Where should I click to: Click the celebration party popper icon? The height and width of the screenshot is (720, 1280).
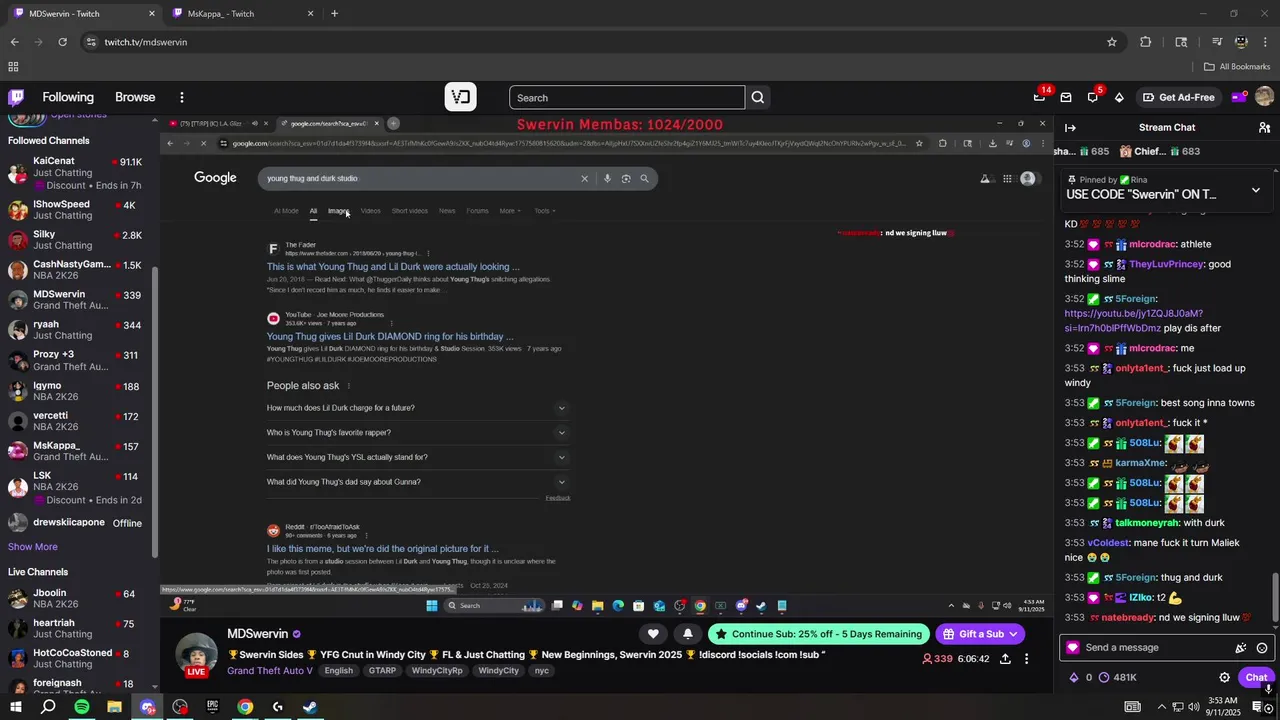coord(1241,648)
